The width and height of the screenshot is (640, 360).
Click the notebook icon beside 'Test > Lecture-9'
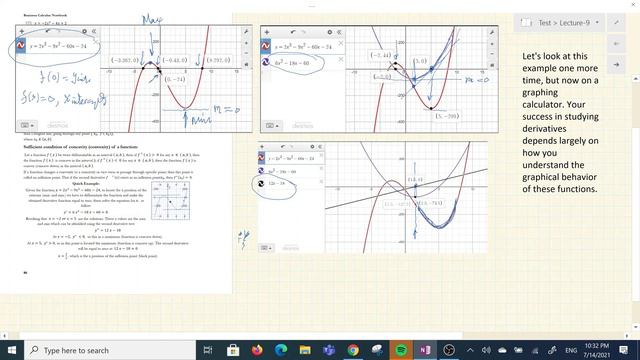click(525, 22)
